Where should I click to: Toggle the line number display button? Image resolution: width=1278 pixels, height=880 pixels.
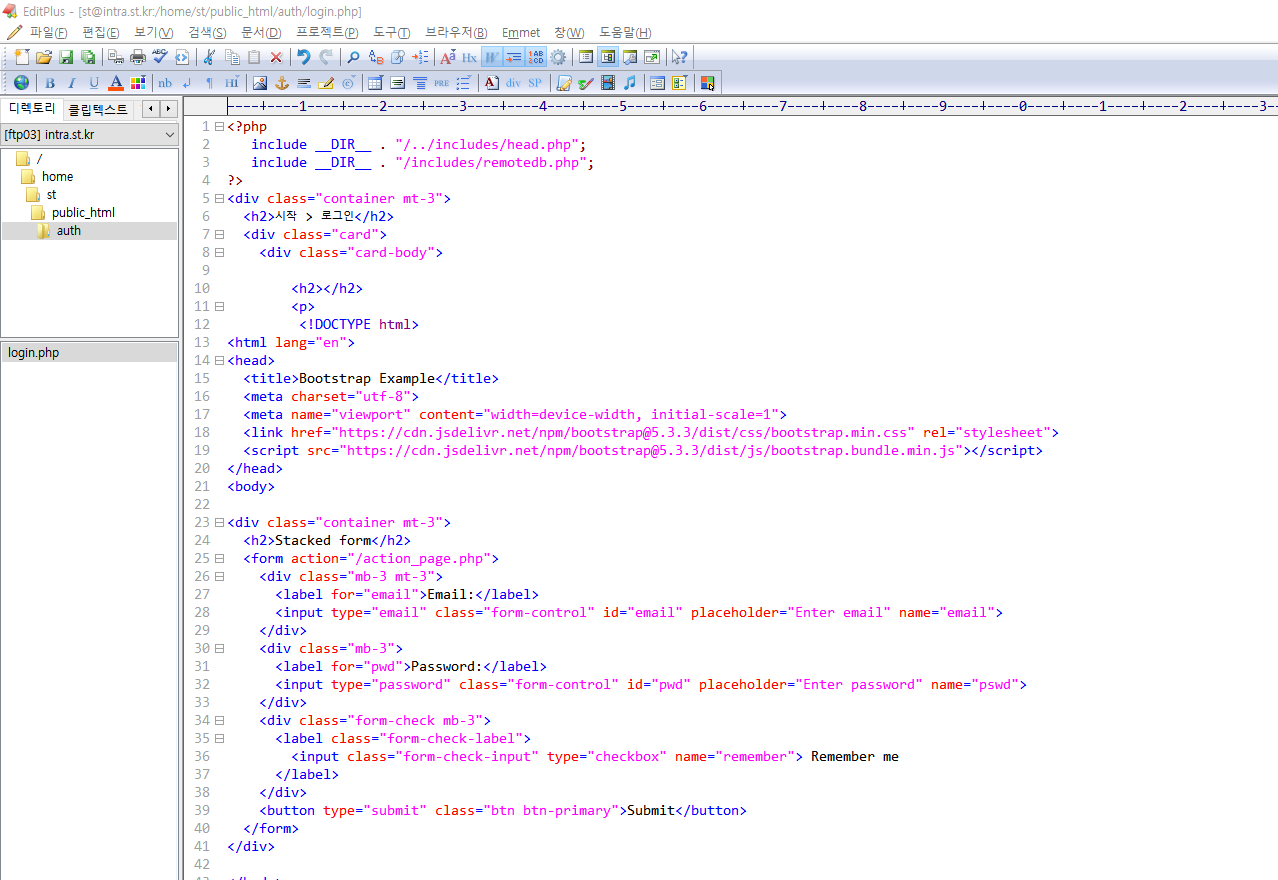coord(536,57)
